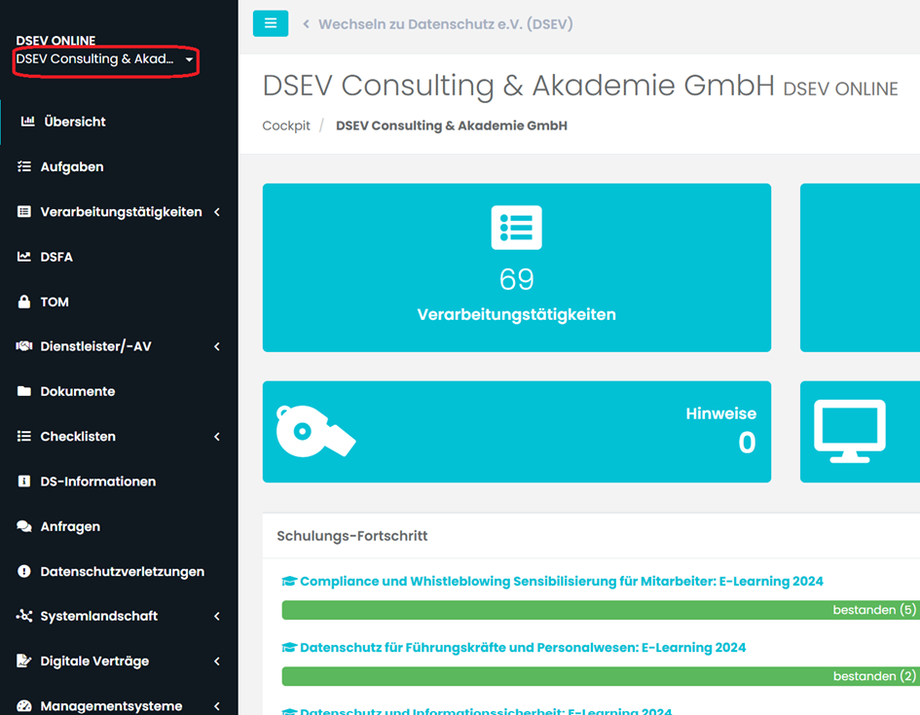Click Cockpit breadcrumb link
This screenshot has height=715, width=920.
click(x=286, y=126)
